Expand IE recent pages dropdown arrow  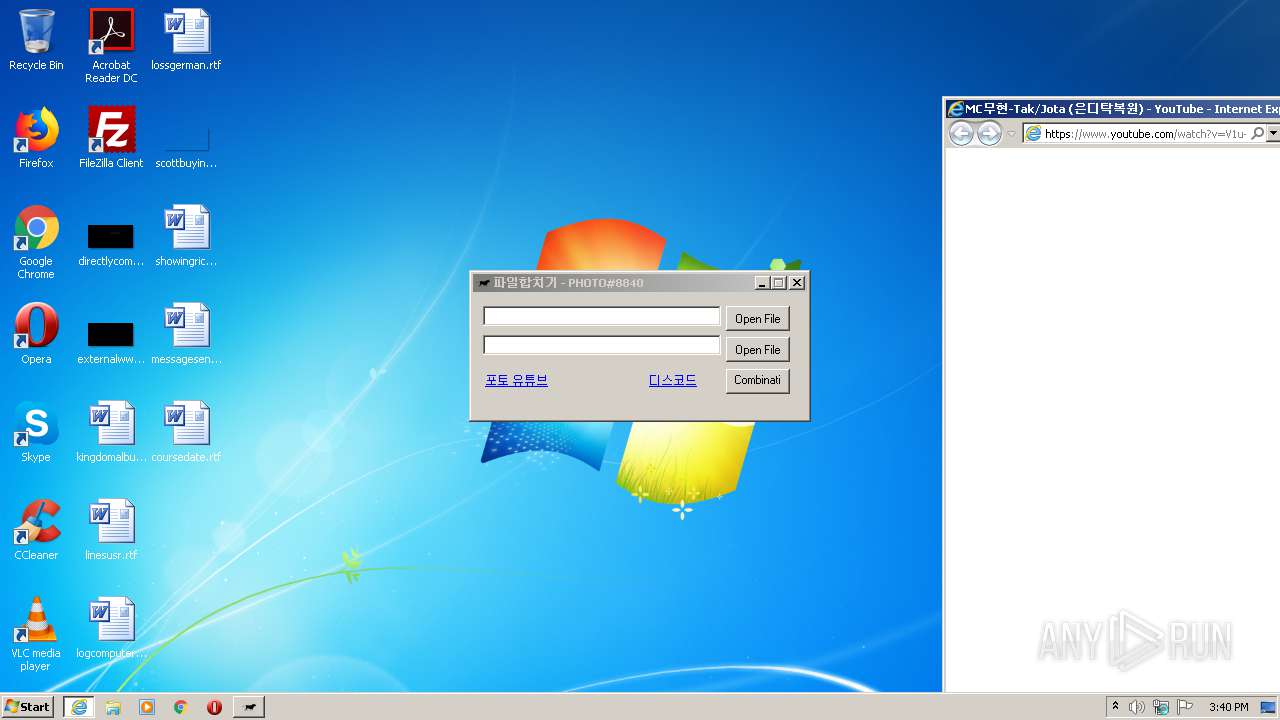1011,134
